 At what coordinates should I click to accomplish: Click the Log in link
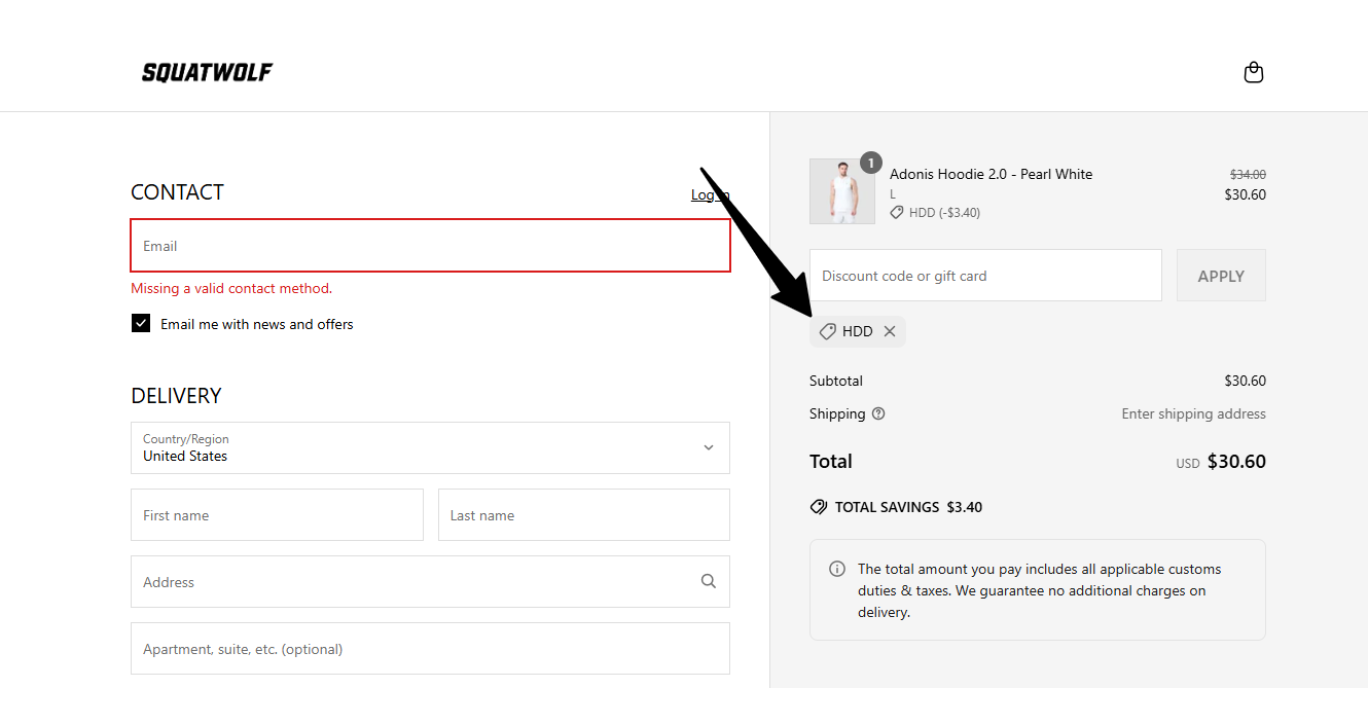pos(710,195)
